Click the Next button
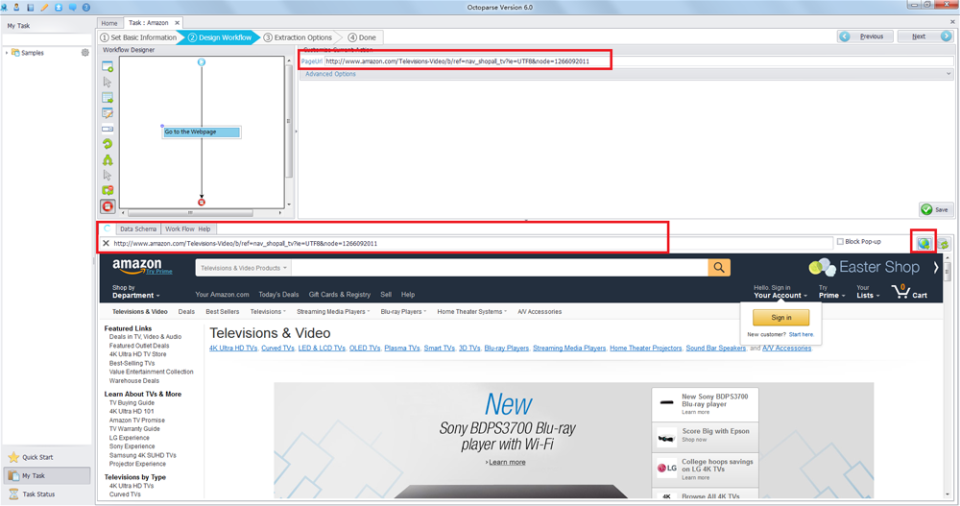The image size is (960, 506). (924, 37)
